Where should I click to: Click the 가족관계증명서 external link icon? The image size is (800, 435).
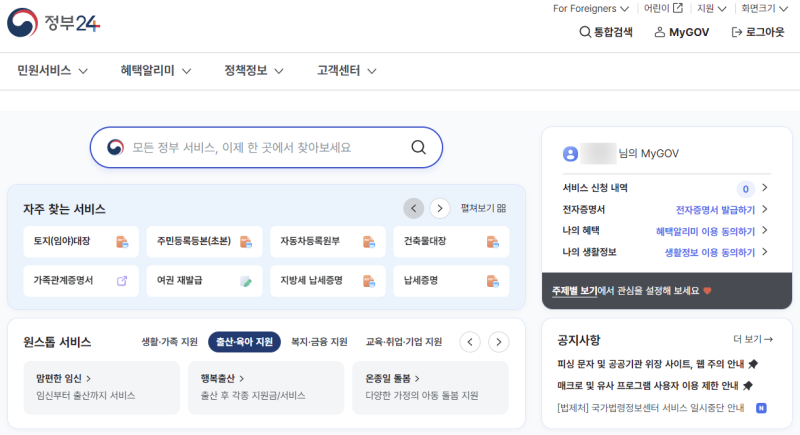(122, 281)
